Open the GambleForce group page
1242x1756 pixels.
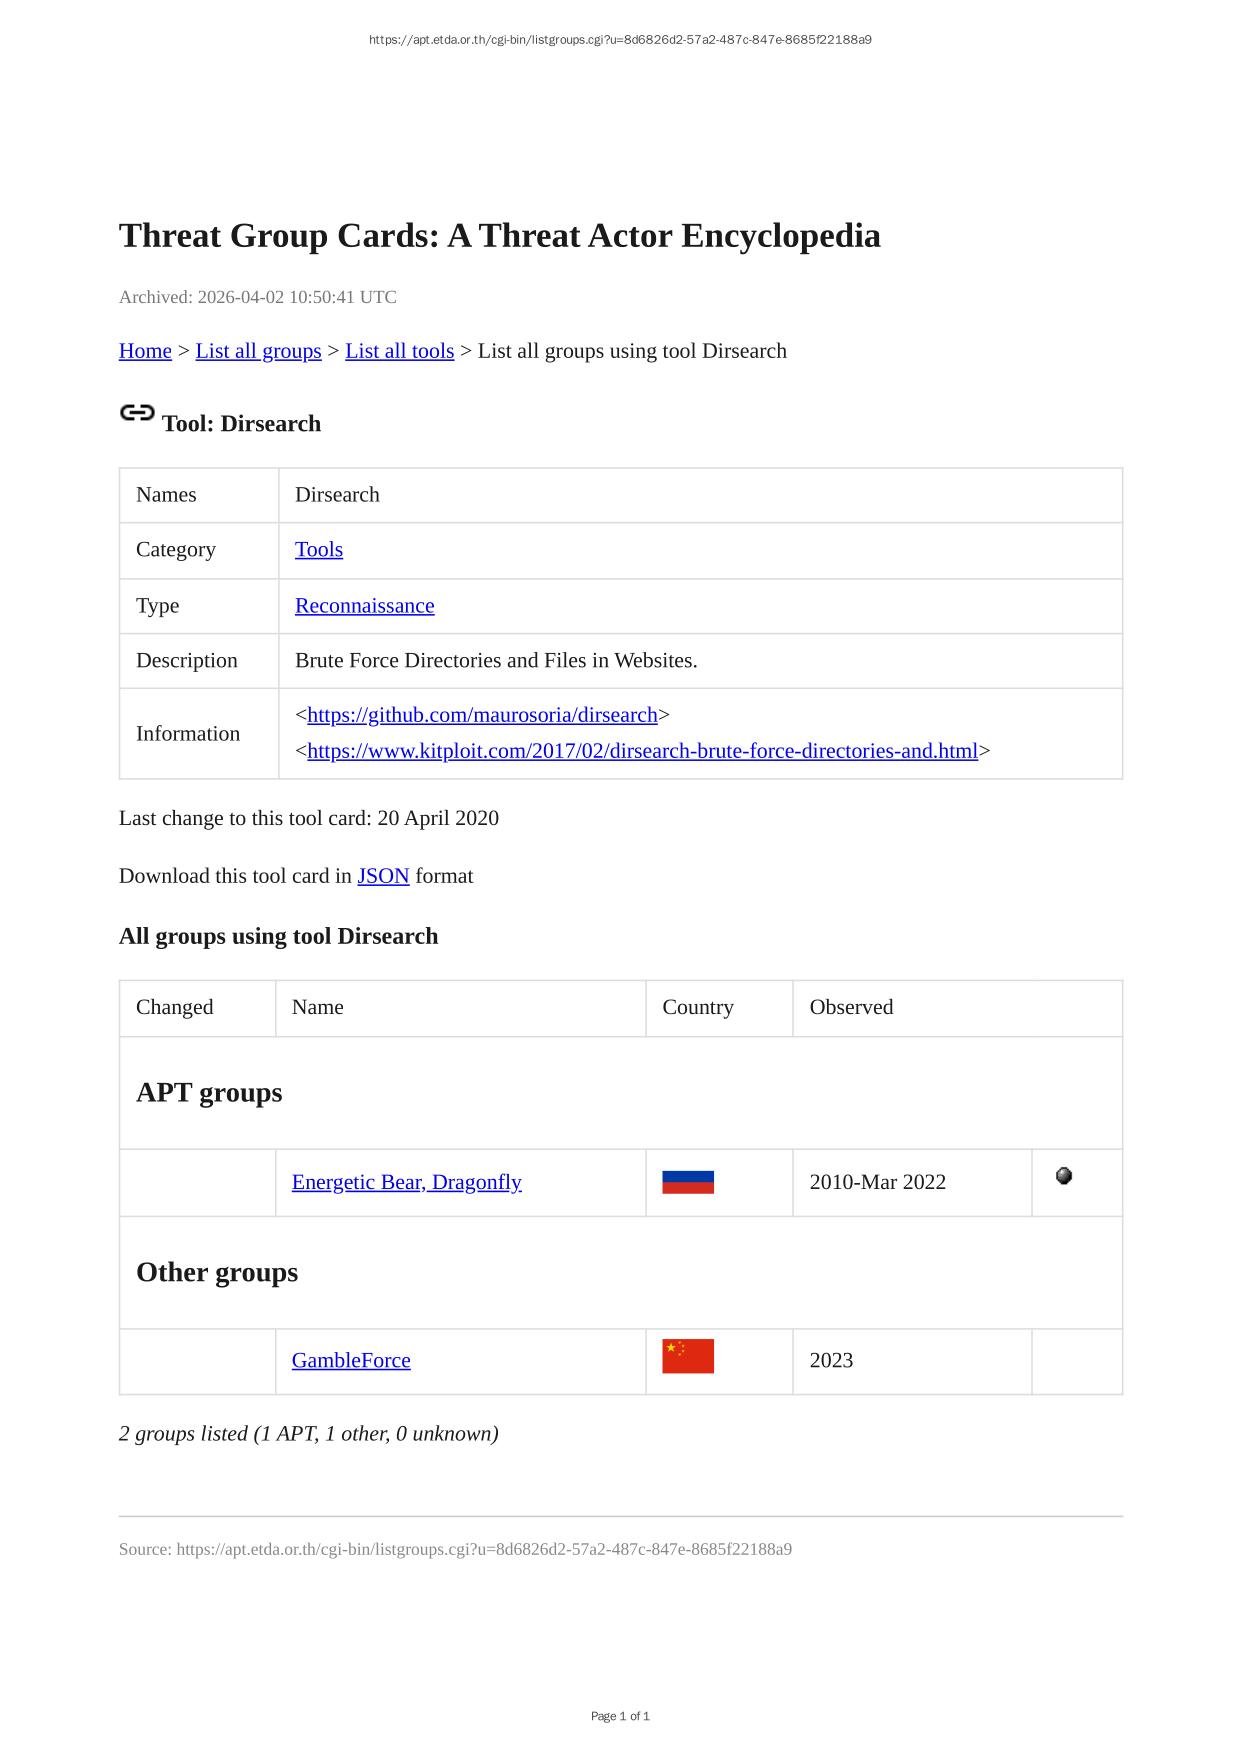tap(351, 1360)
